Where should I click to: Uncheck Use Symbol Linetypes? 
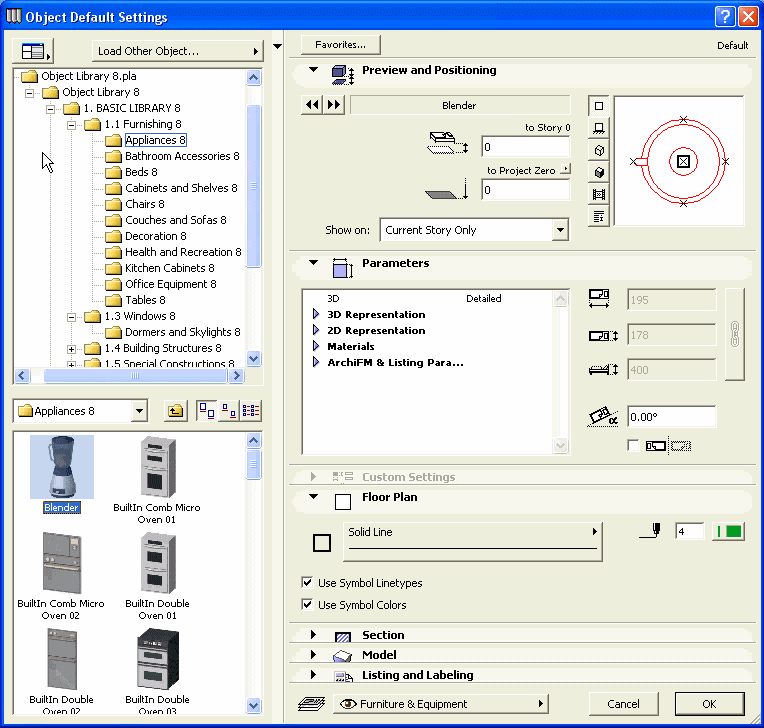point(307,583)
